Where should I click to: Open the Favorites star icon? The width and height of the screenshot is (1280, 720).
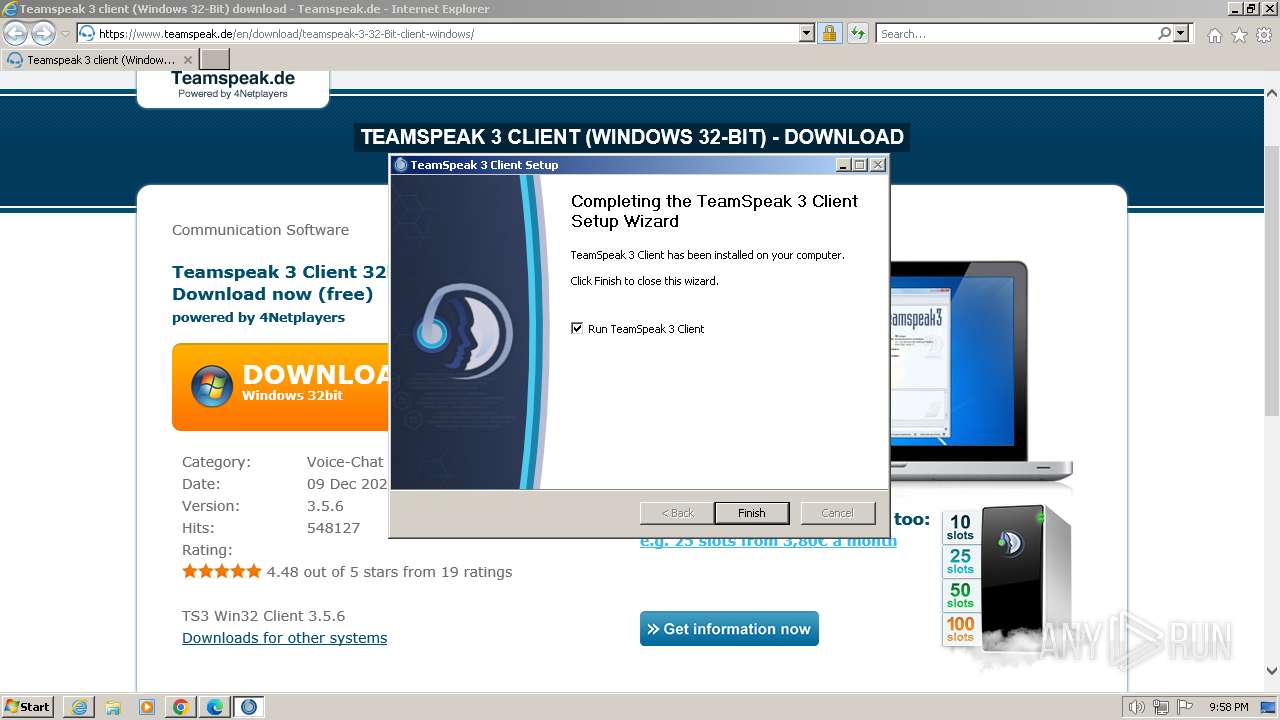(x=1239, y=35)
